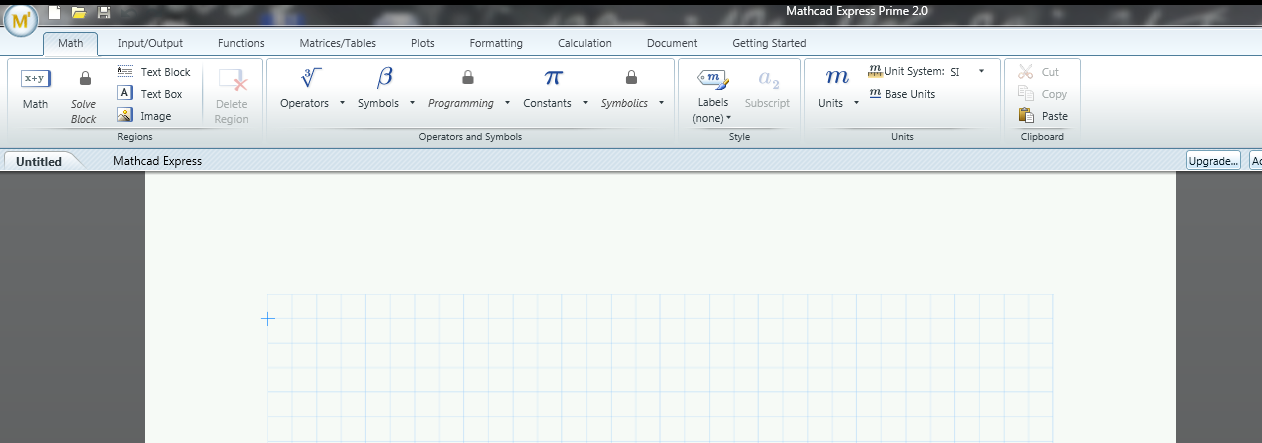Open the Operators root symbol icon

tap(311, 78)
